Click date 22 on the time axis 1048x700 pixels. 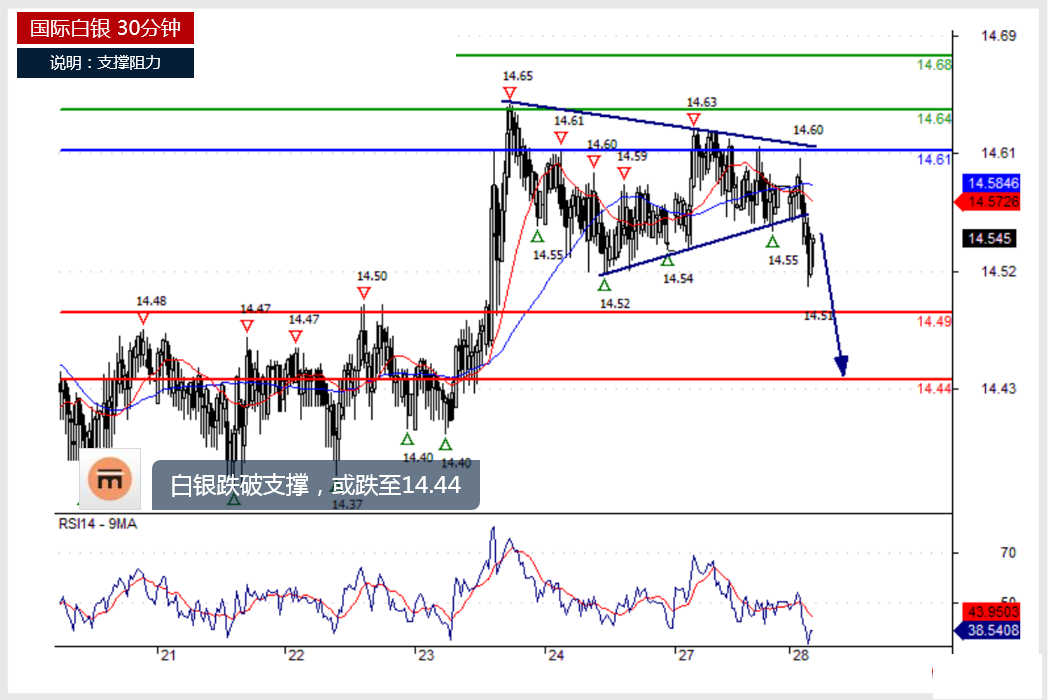tap(296, 656)
